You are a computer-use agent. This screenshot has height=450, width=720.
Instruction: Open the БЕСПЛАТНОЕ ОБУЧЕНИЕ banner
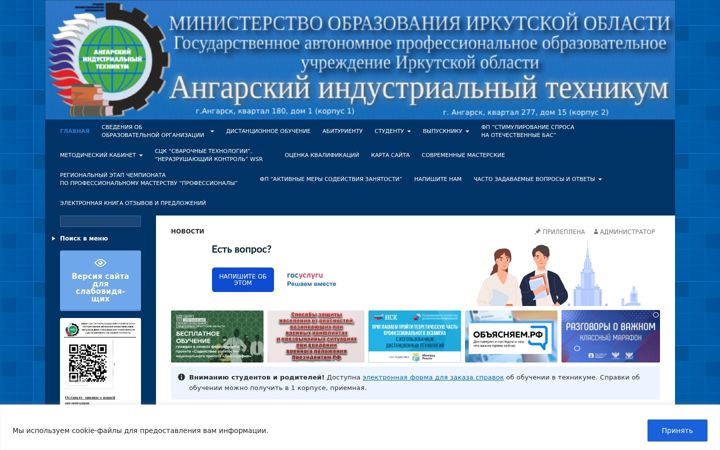217,336
